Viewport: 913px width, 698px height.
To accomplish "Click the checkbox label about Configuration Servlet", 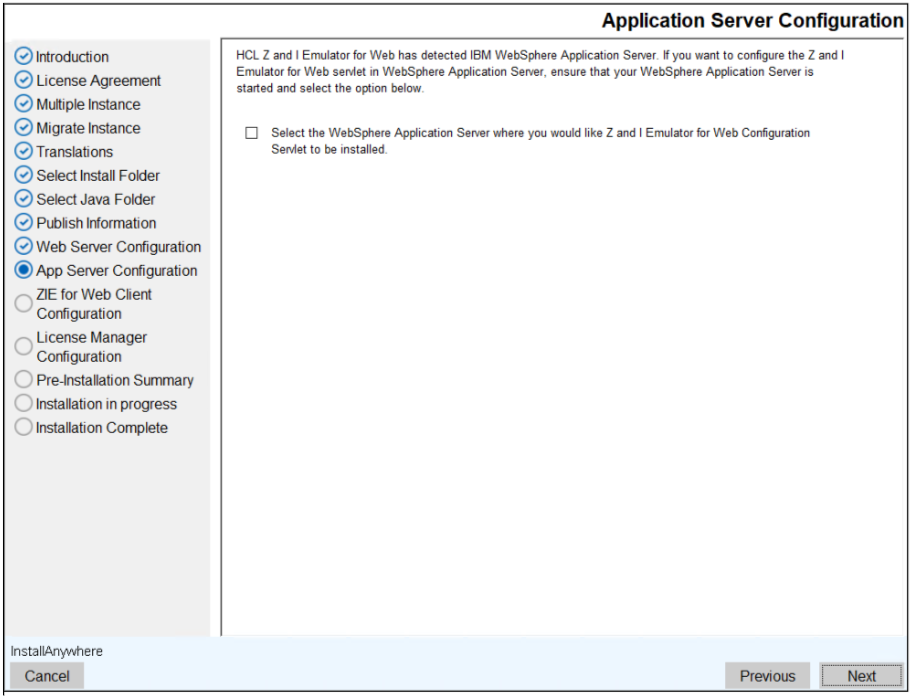I will click(x=540, y=141).
